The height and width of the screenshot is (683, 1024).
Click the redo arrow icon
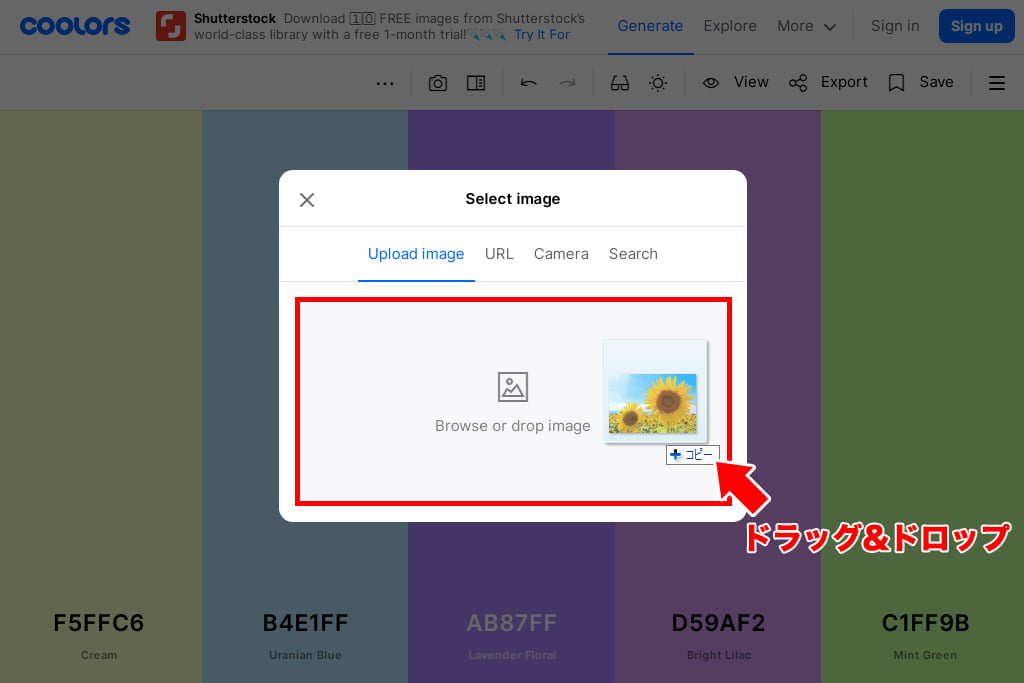pyautogui.click(x=567, y=83)
